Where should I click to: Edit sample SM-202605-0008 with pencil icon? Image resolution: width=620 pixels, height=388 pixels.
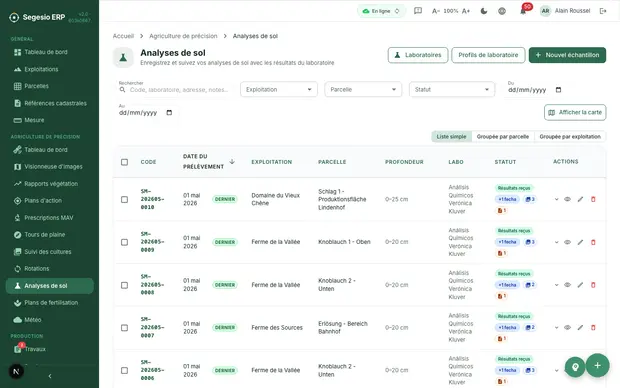[580, 285]
